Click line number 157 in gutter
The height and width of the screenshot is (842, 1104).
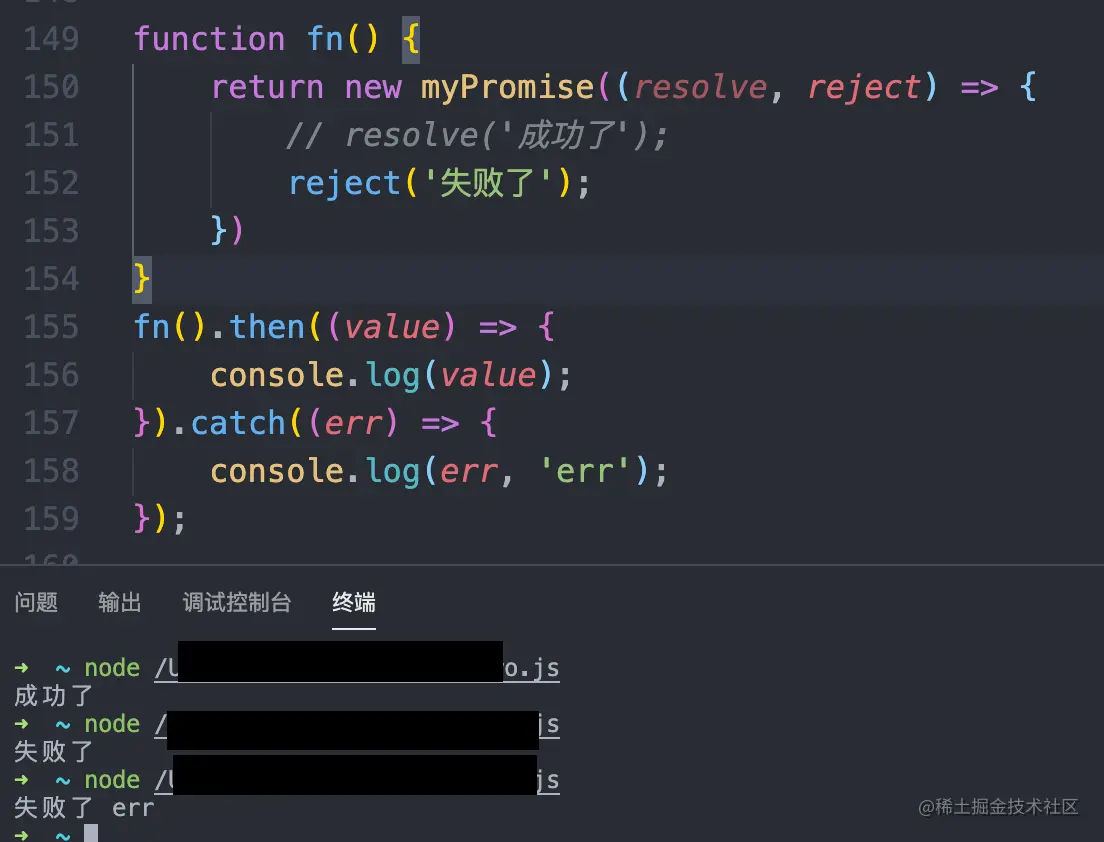(x=51, y=422)
